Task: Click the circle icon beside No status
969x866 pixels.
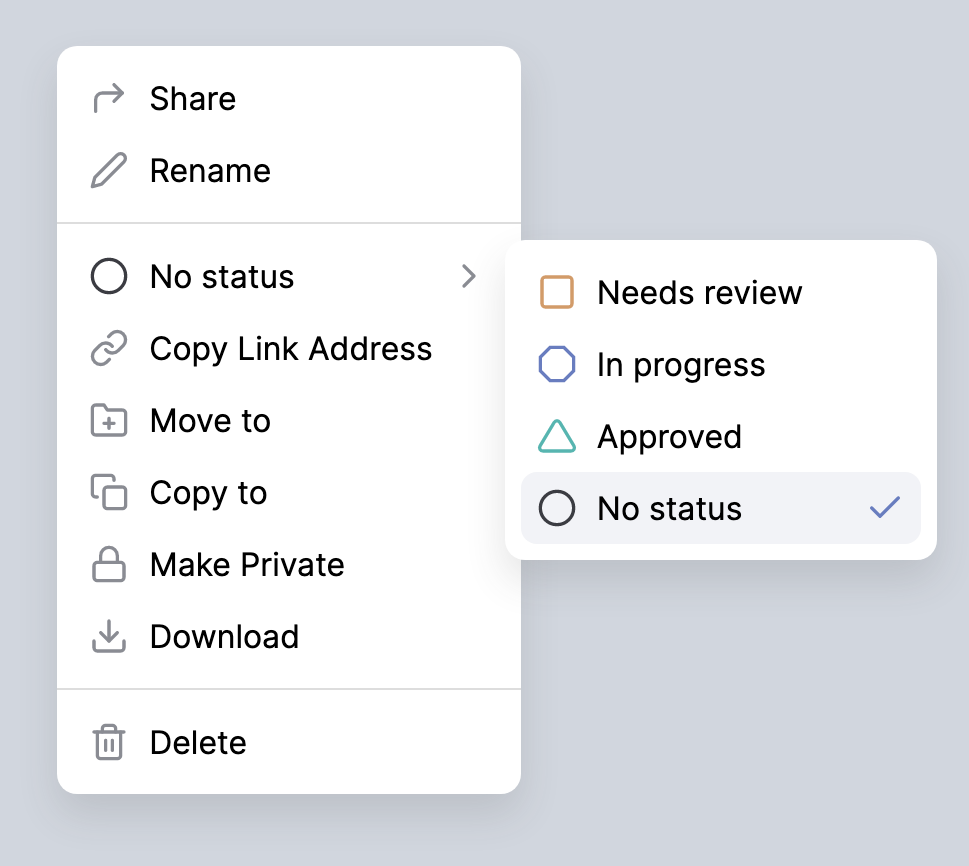Action: pos(109,276)
